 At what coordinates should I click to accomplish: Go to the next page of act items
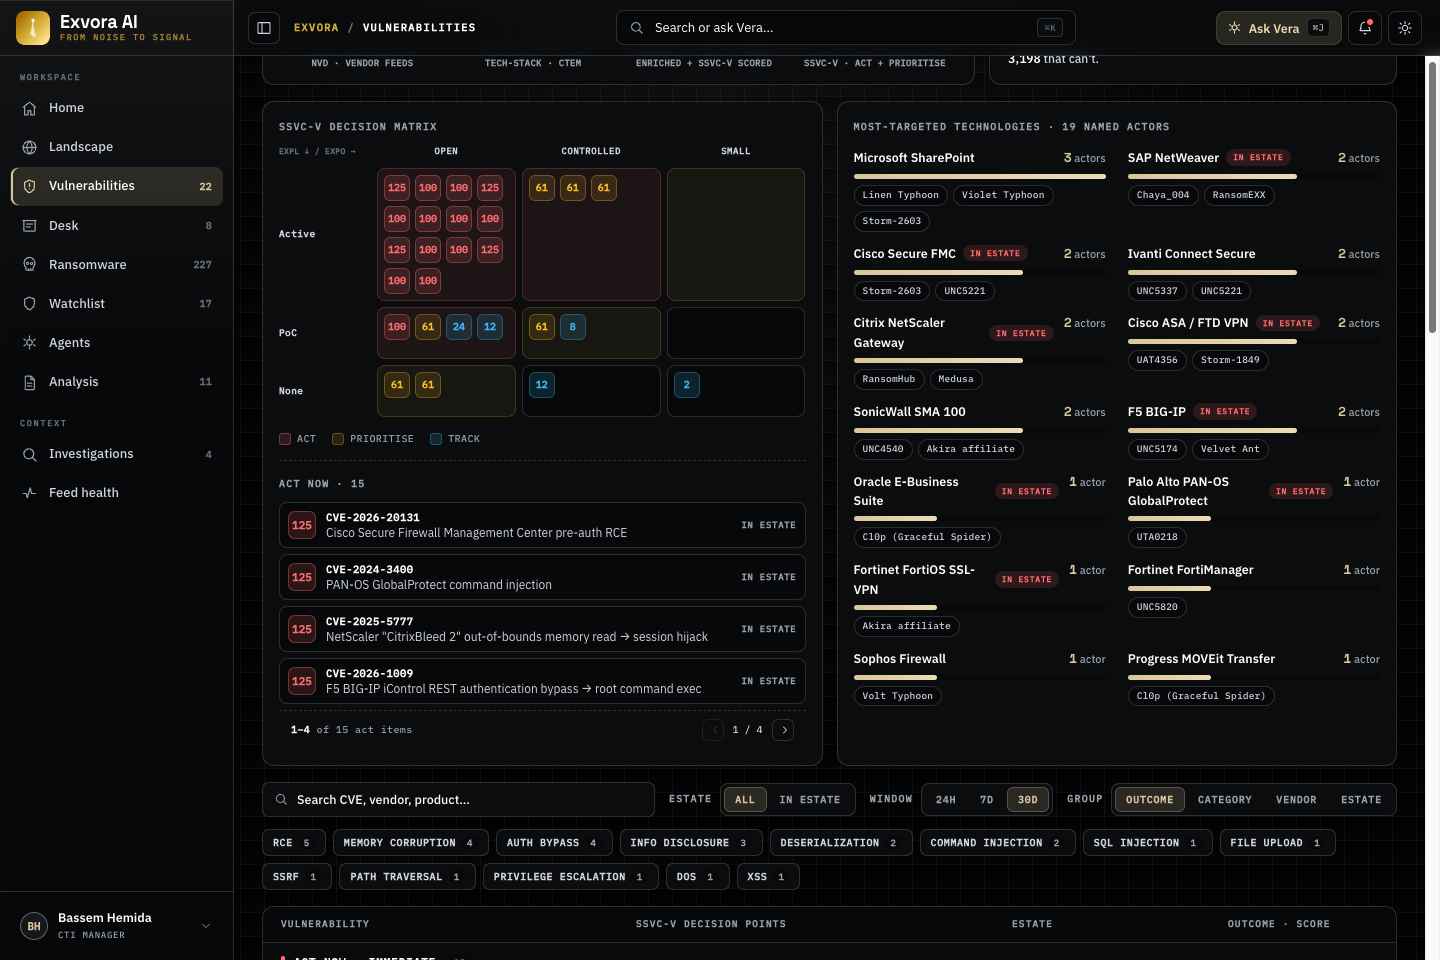(x=784, y=730)
